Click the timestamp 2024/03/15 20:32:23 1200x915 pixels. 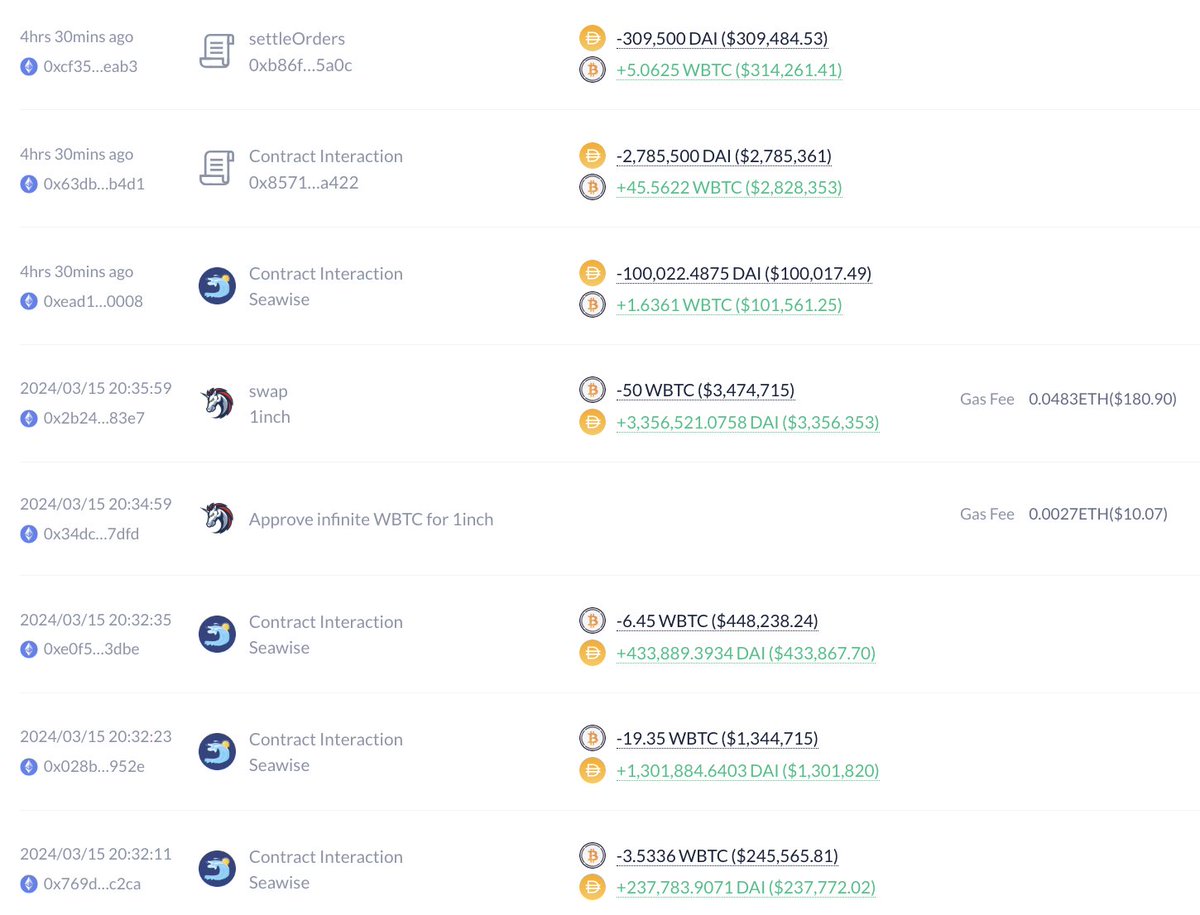(x=96, y=736)
